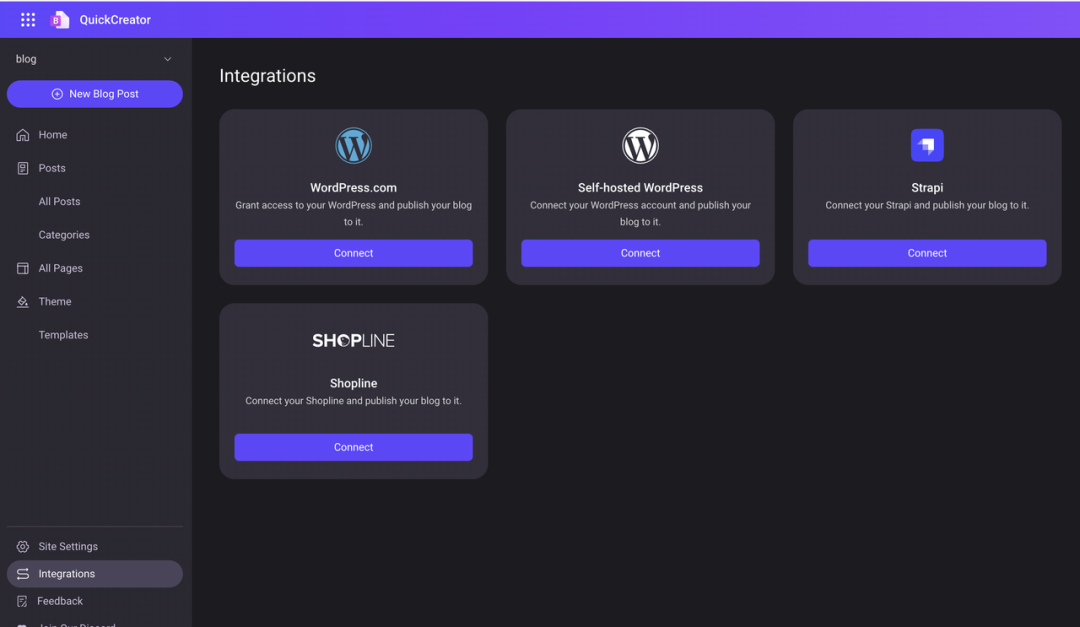1080x627 pixels.
Task: Create a New Blog Post
Action: tap(95, 94)
